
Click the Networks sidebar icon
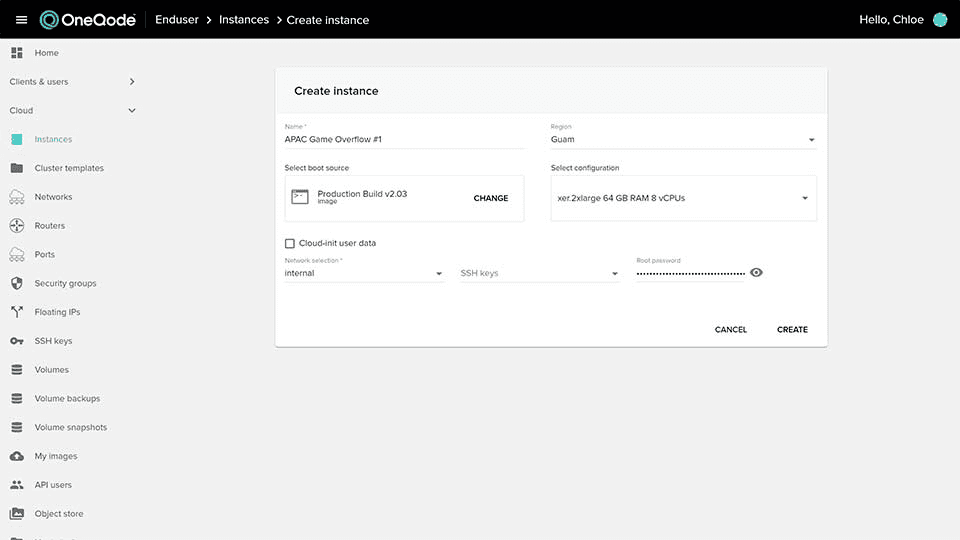pos(17,197)
